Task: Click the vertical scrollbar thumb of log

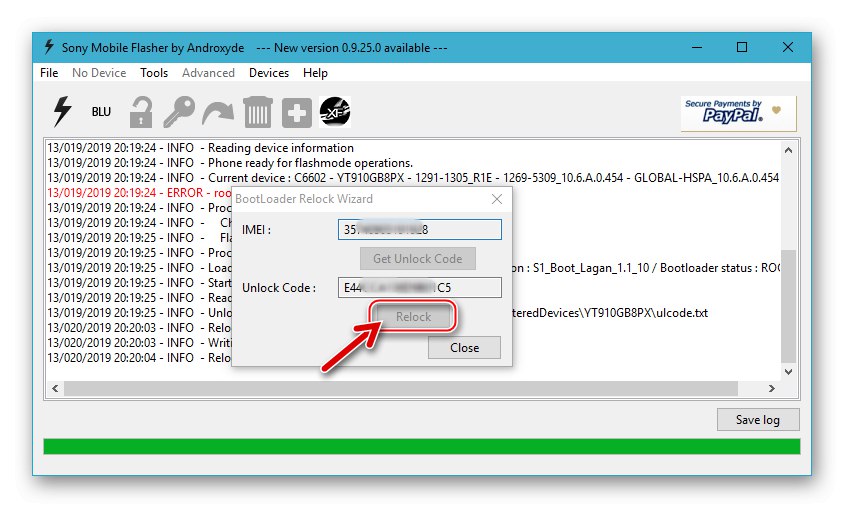Action: click(789, 306)
